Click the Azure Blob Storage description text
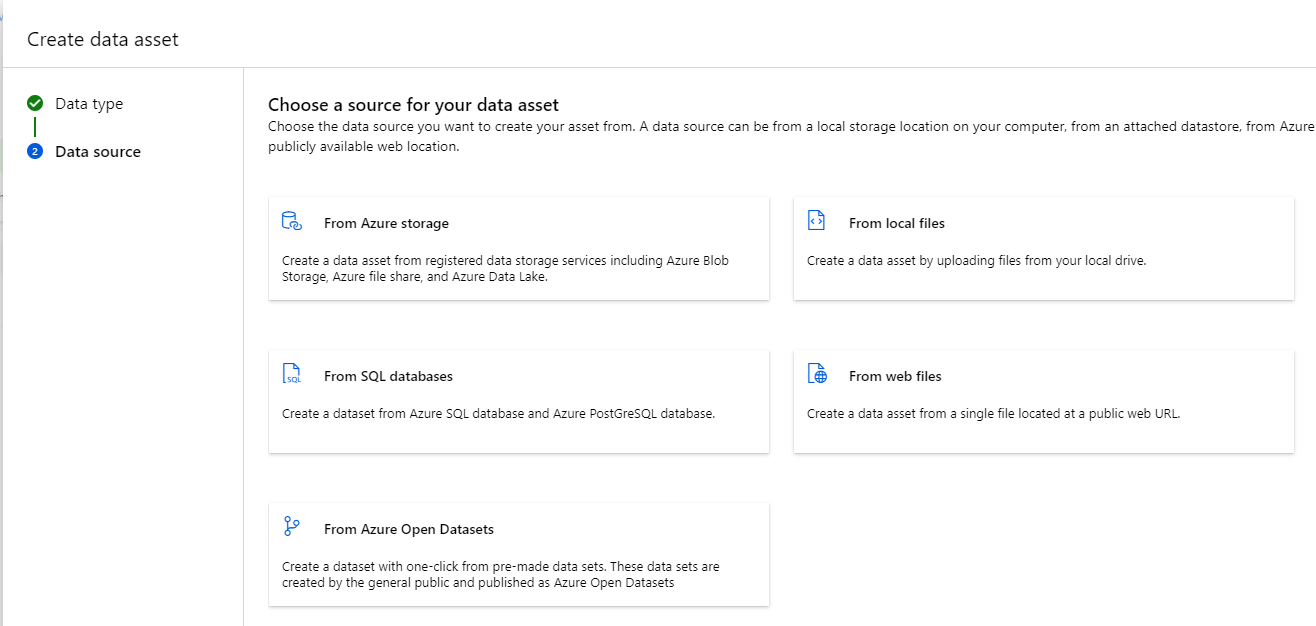The height and width of the screenshot is (626, 1316). tap(506, 269)
